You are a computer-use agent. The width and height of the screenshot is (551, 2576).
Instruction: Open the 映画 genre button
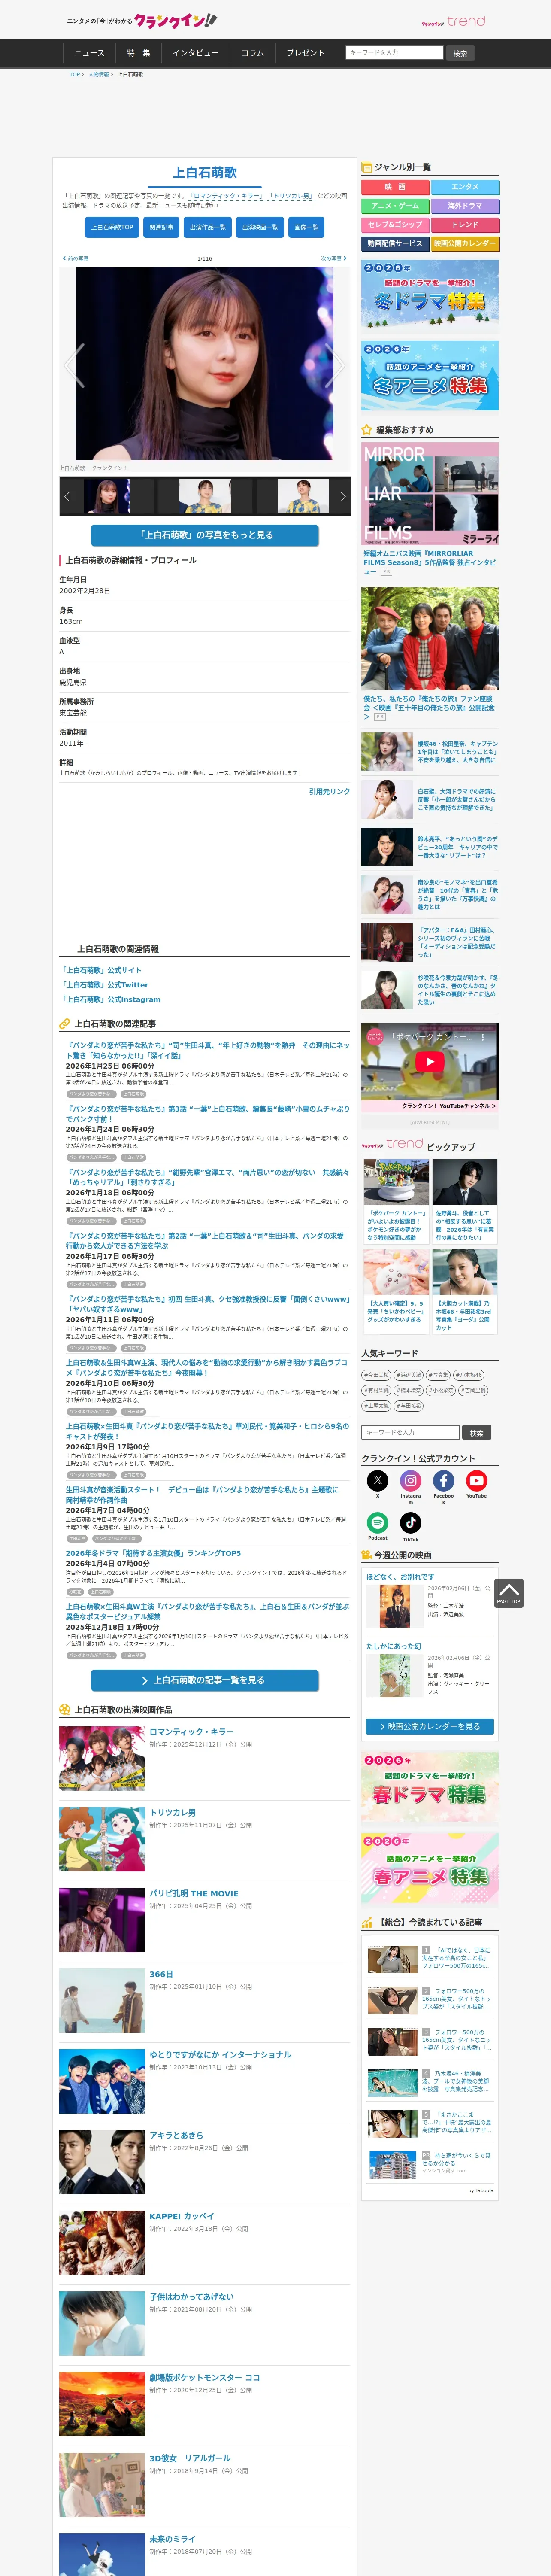(x=395, y=187)
